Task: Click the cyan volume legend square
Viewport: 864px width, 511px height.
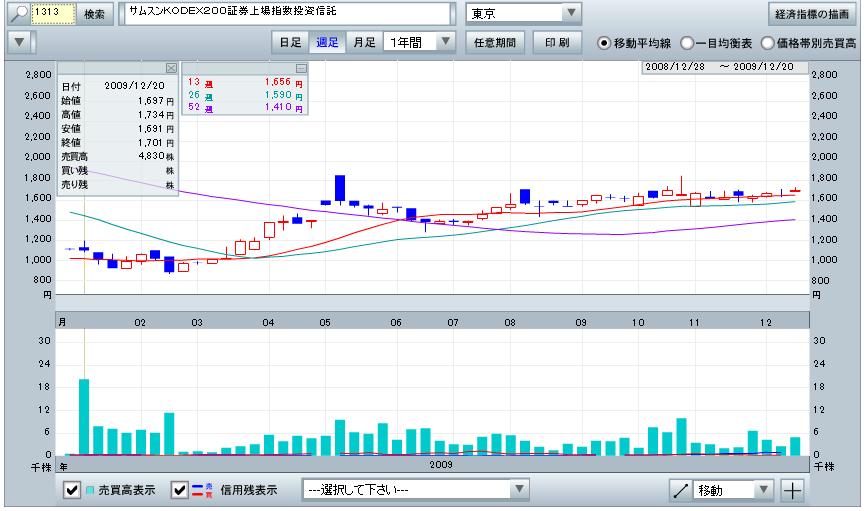Action: point(91,491)
